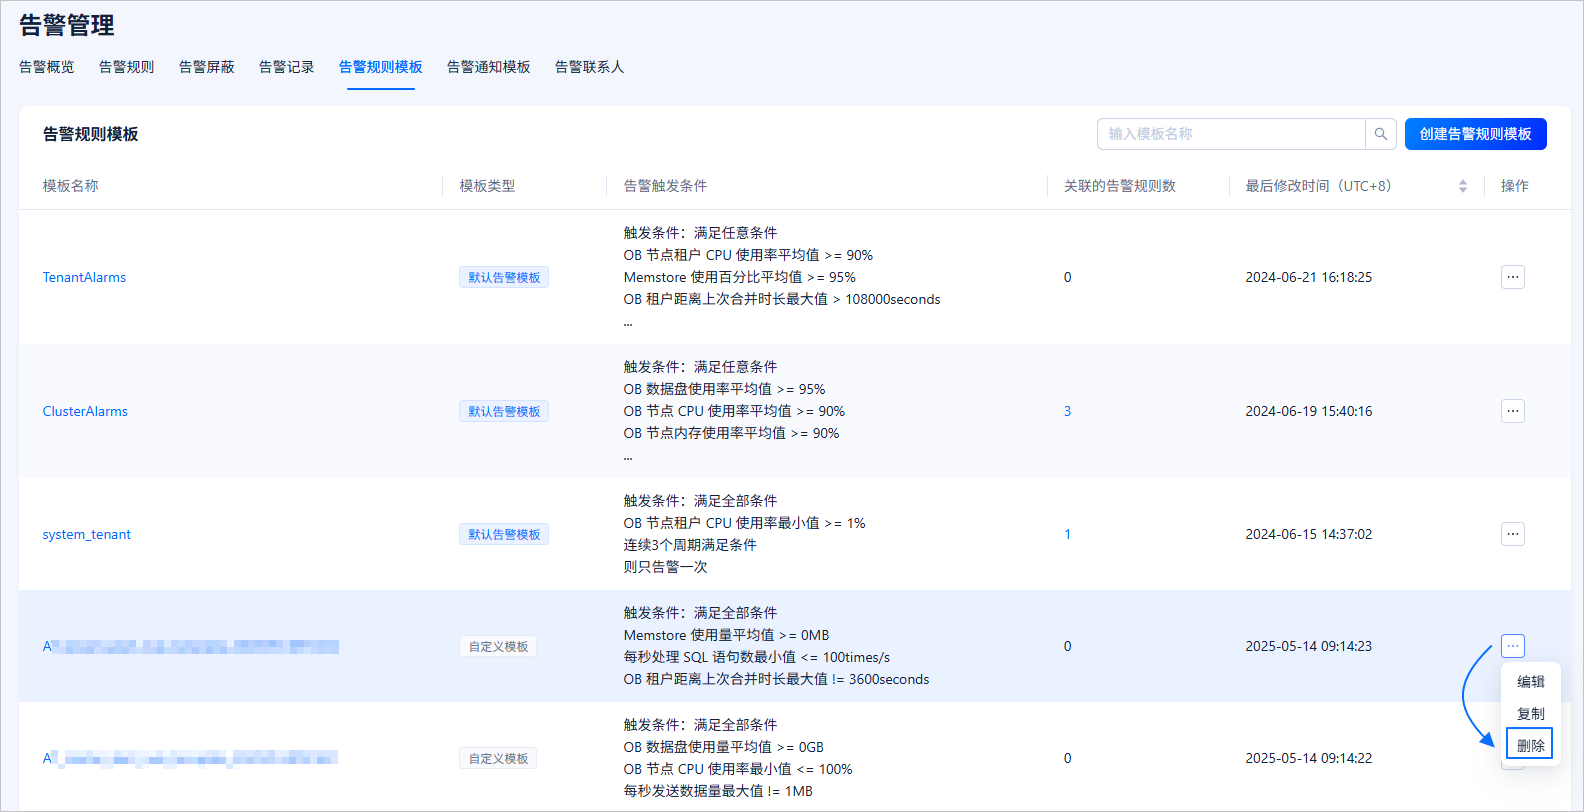Go to the 告警联系人 tab
Viewport: 1584px width, 812px height.
pyautogui.click(x=590, y=67)
